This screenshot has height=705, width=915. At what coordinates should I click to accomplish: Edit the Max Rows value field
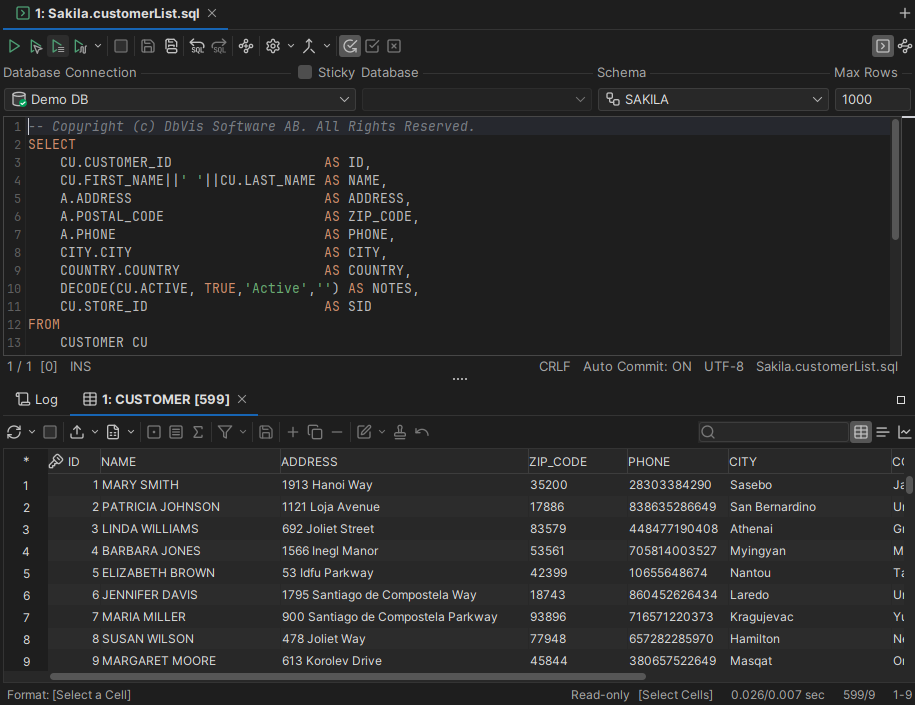(x=872, y=99)
